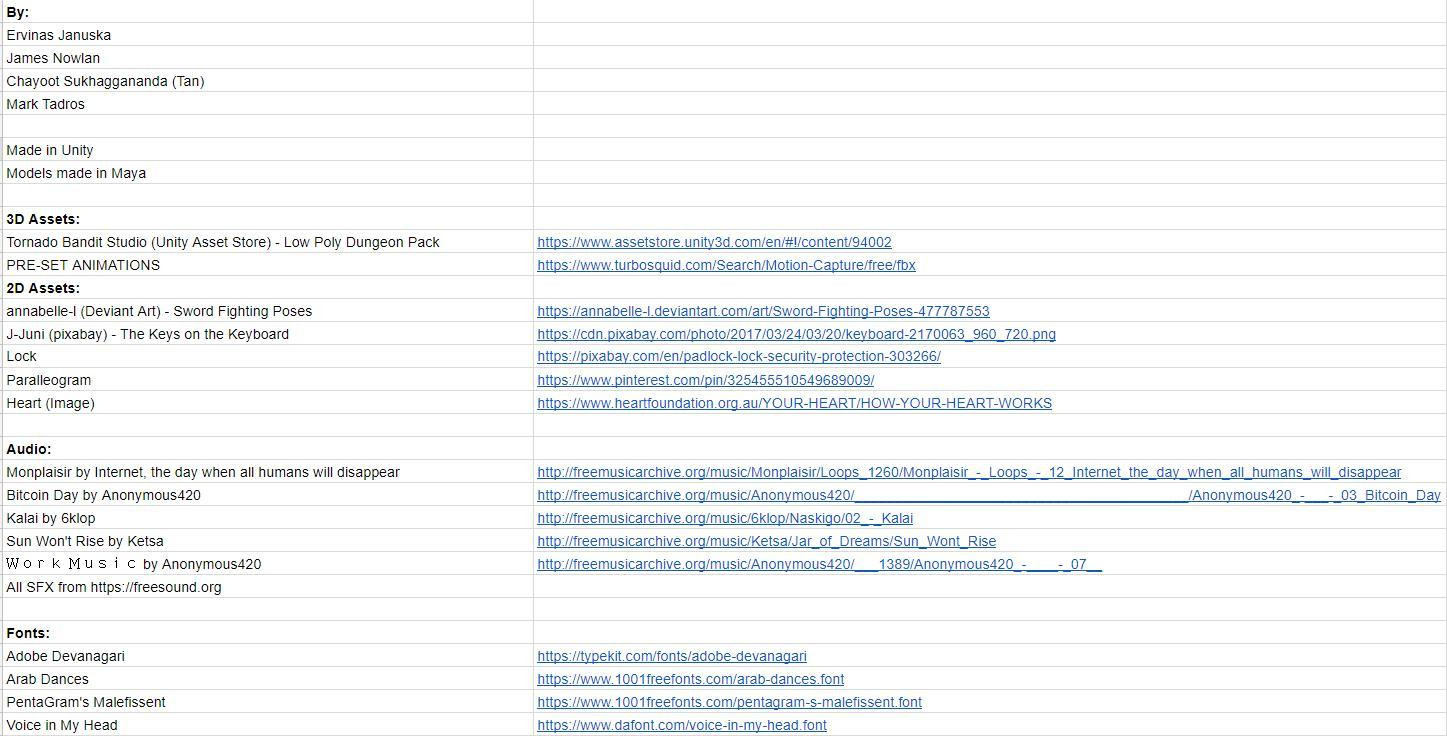Select the 'Made in Unity' cell

268,150
